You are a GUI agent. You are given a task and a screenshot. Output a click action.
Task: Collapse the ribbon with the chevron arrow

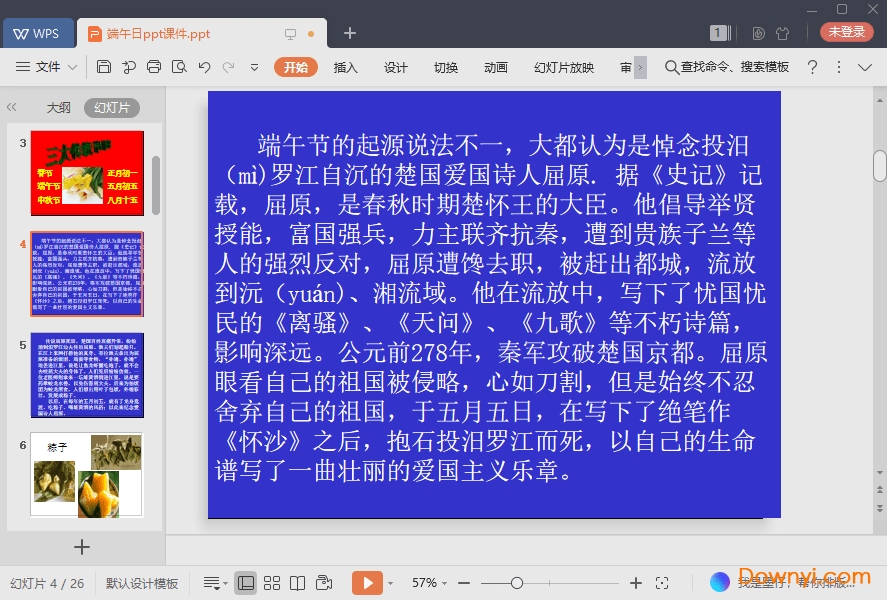click(x=865, y=67)
